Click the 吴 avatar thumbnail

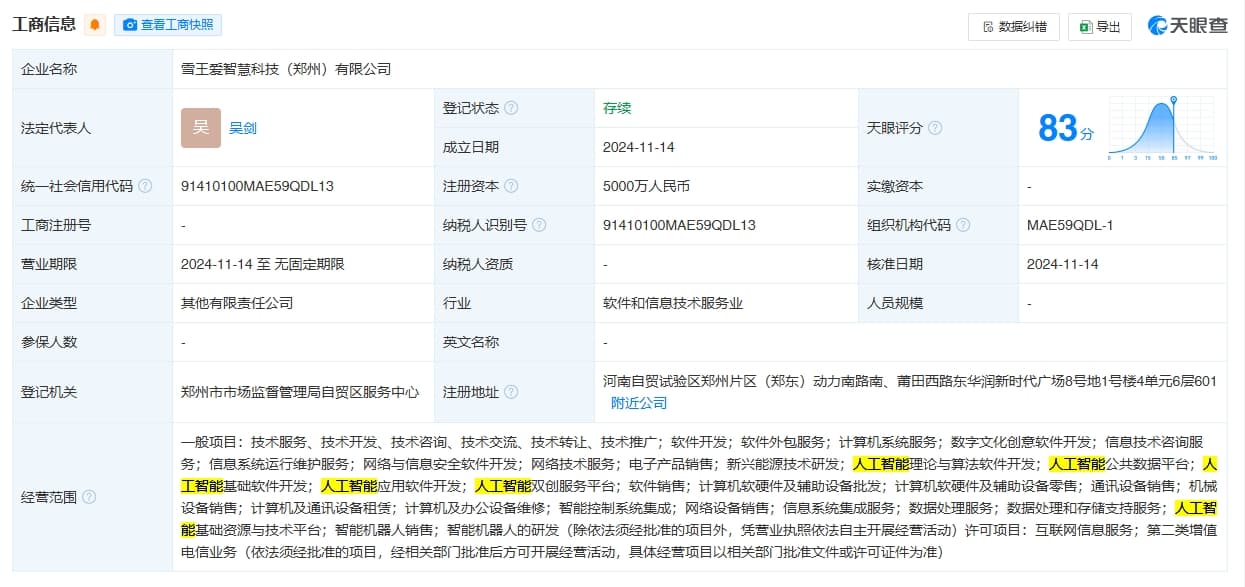coord(201,128)
